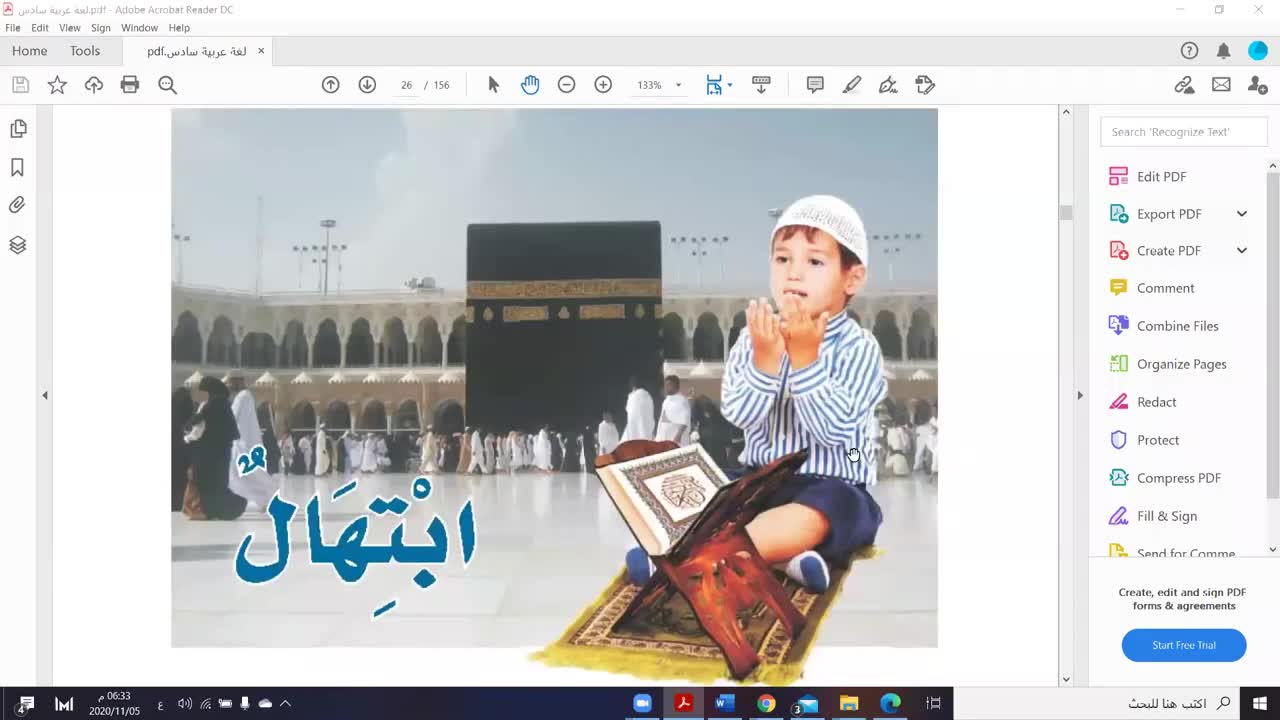
Task: Add a sticky note comment
Action: click(x=815, y=85)
